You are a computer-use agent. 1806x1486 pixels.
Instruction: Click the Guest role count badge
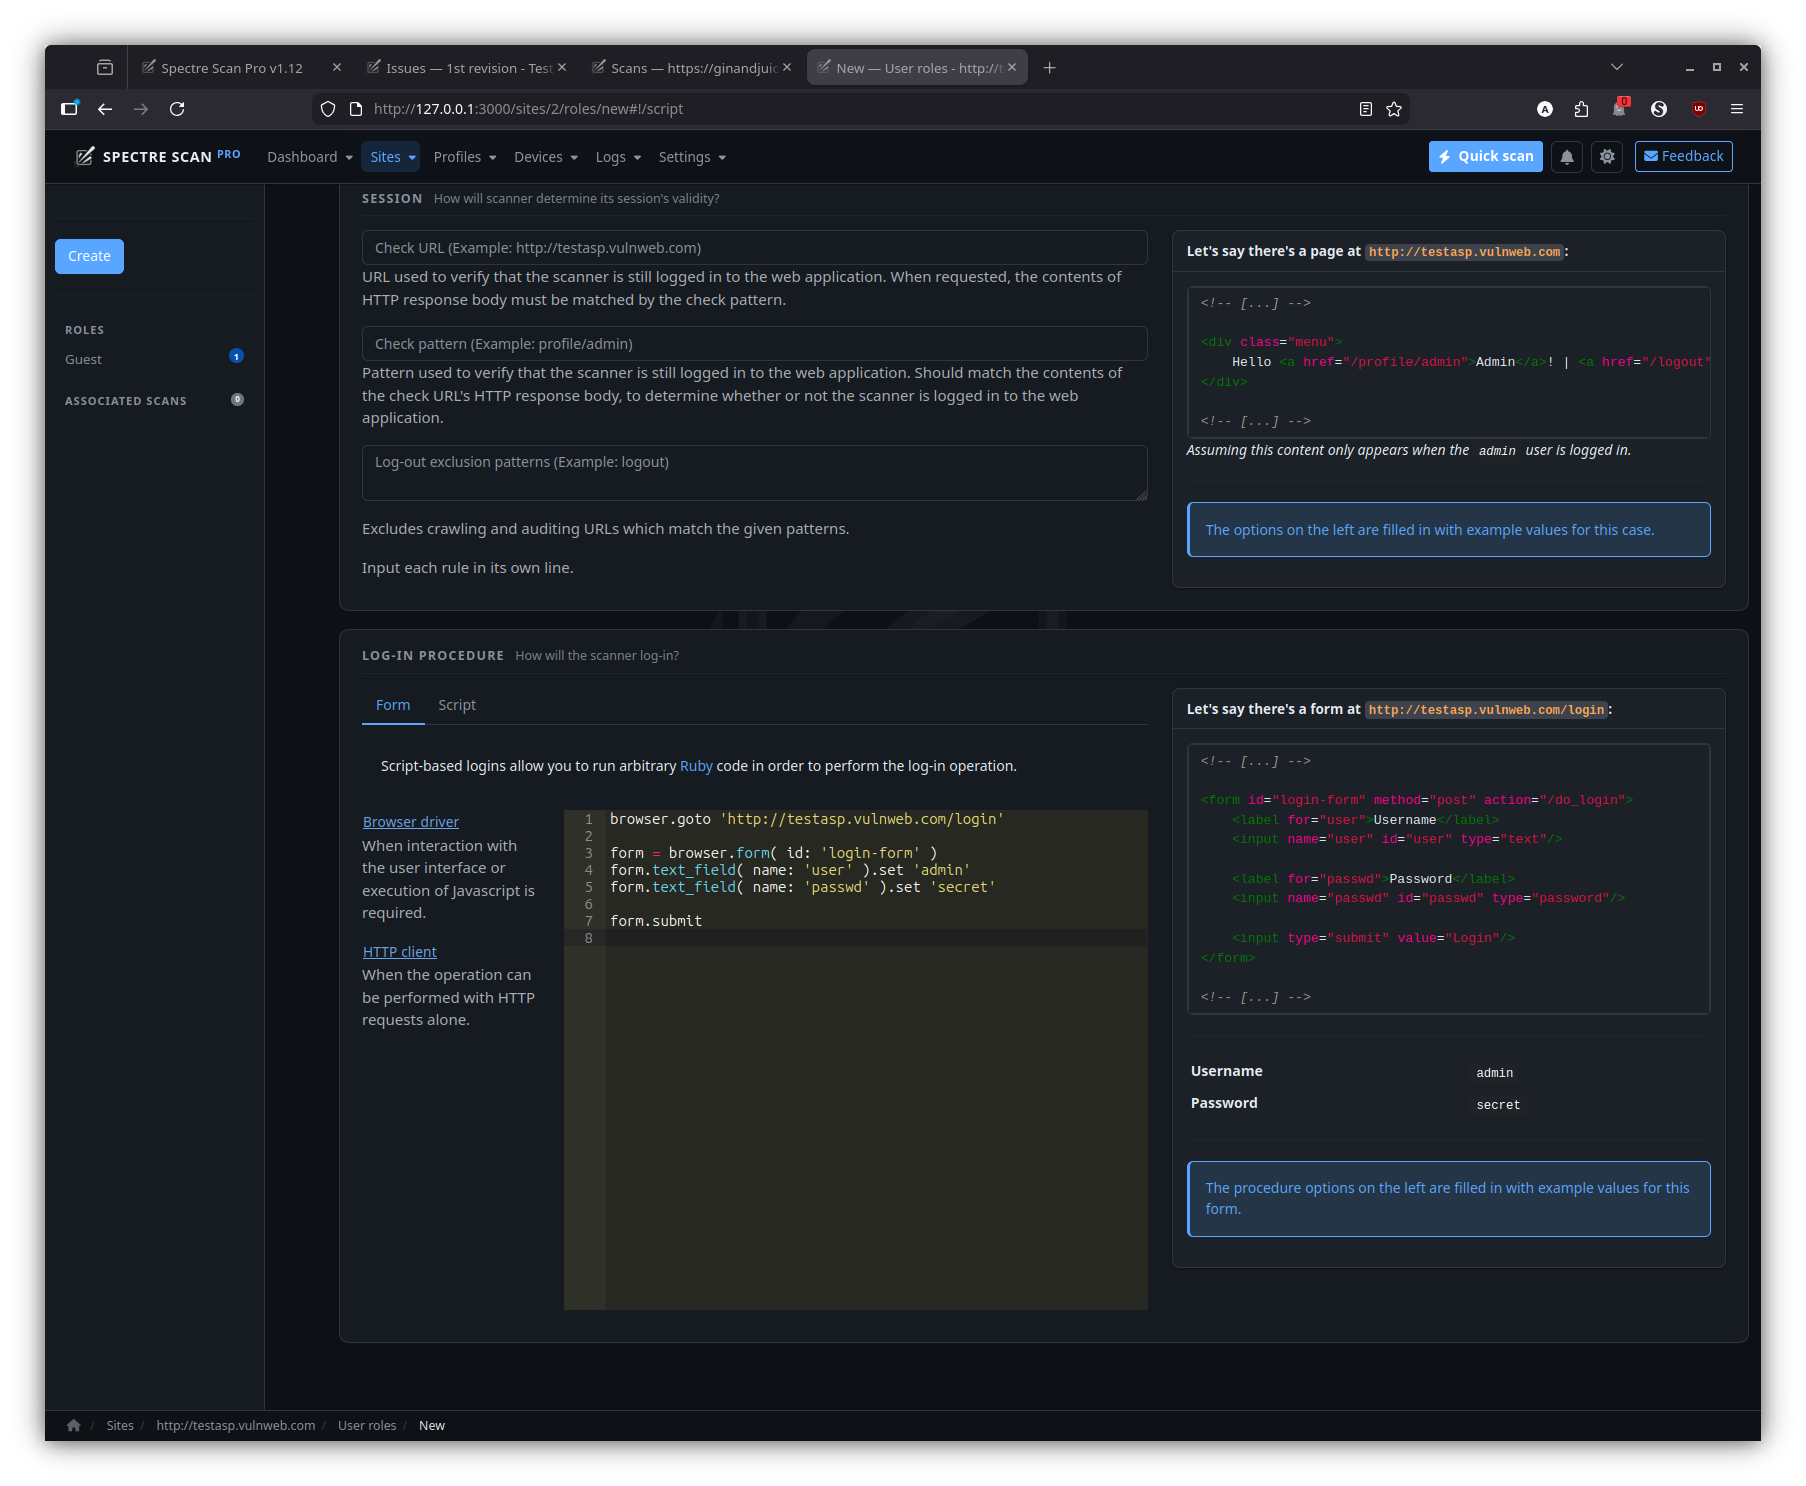(237, 356)
